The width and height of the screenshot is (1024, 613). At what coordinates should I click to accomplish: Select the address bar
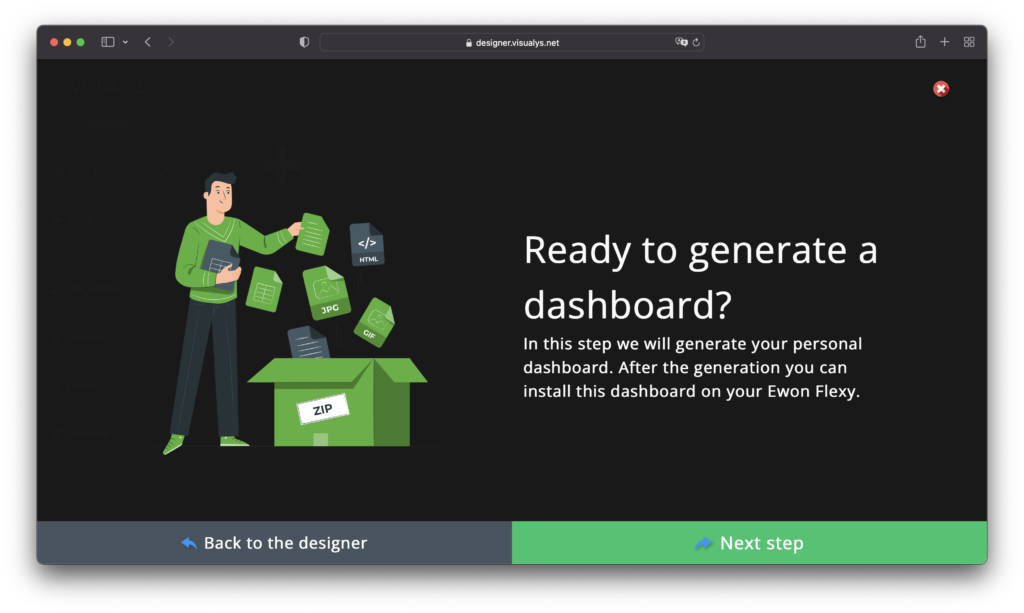[x=512, y=42]
